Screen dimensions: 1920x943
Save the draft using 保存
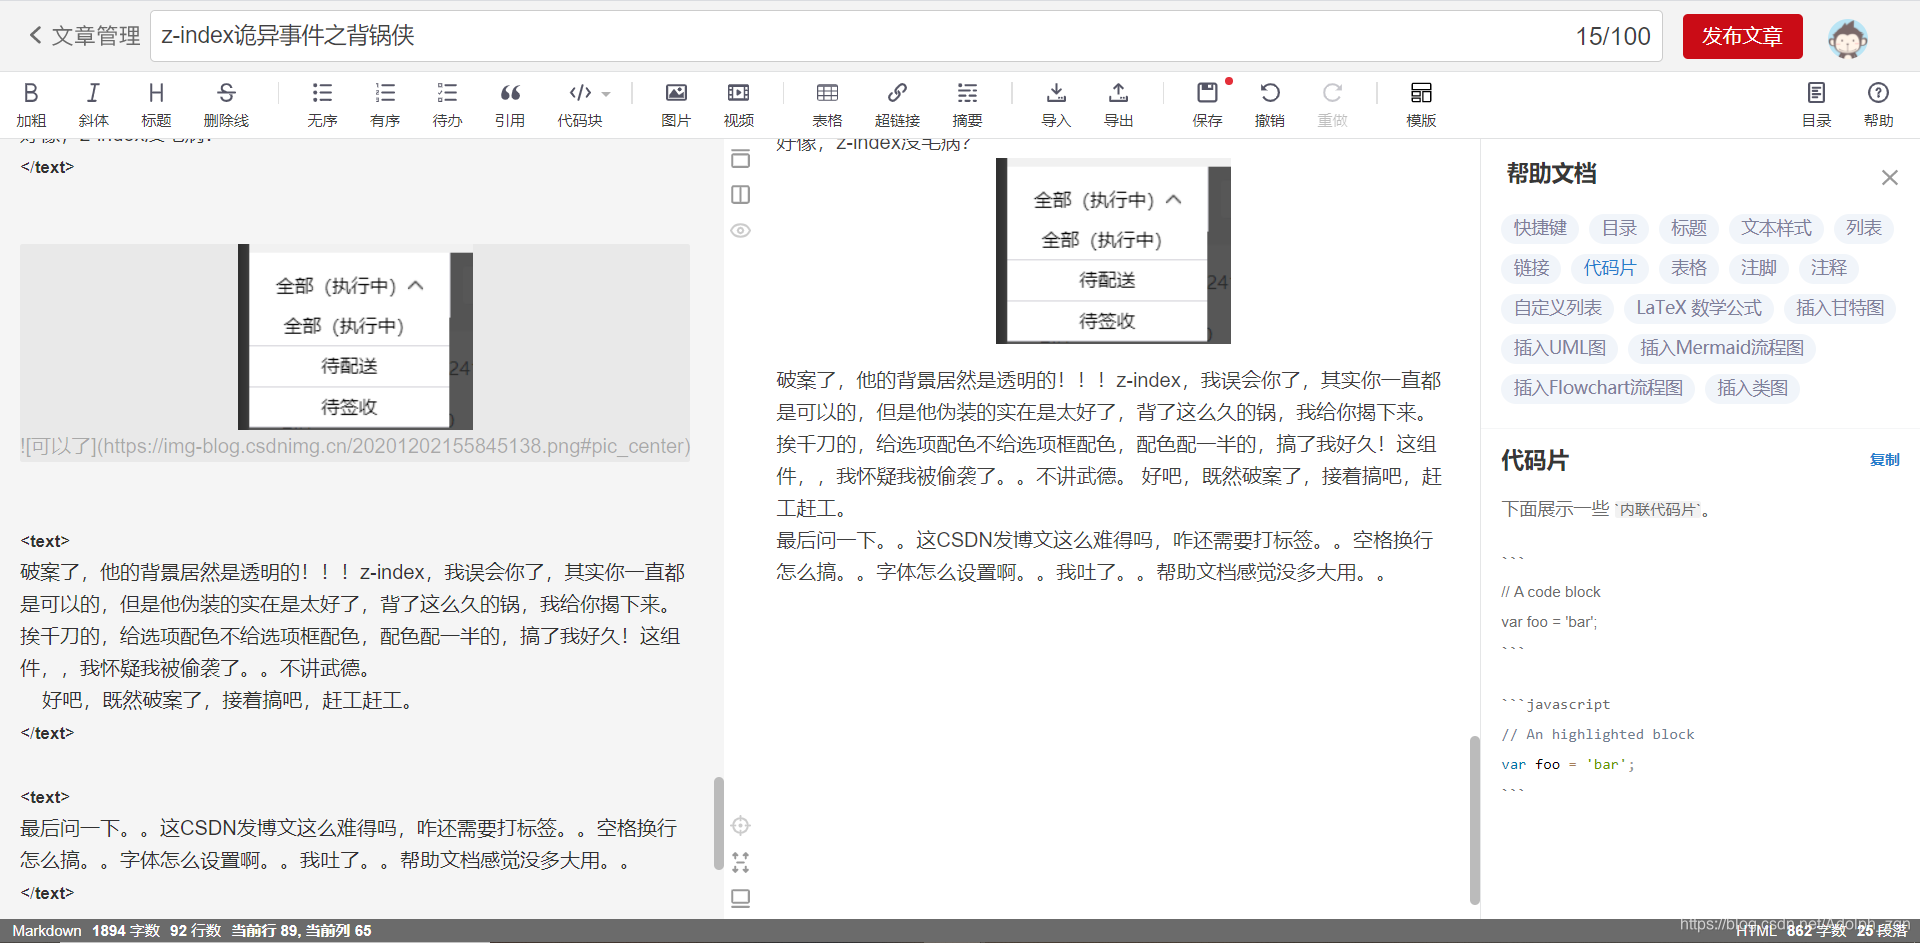(x=1207, y=103)
